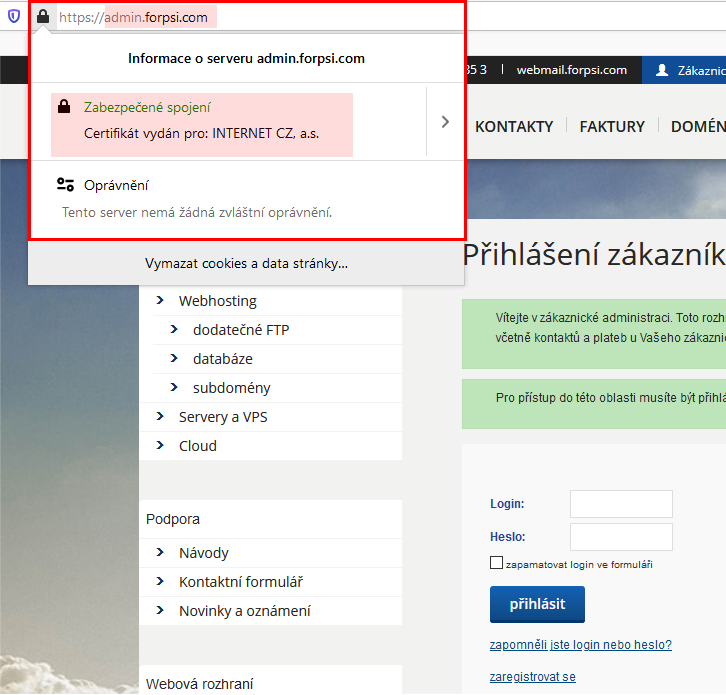Open the Webhosting sidebar link

click(x=218, y=301)
